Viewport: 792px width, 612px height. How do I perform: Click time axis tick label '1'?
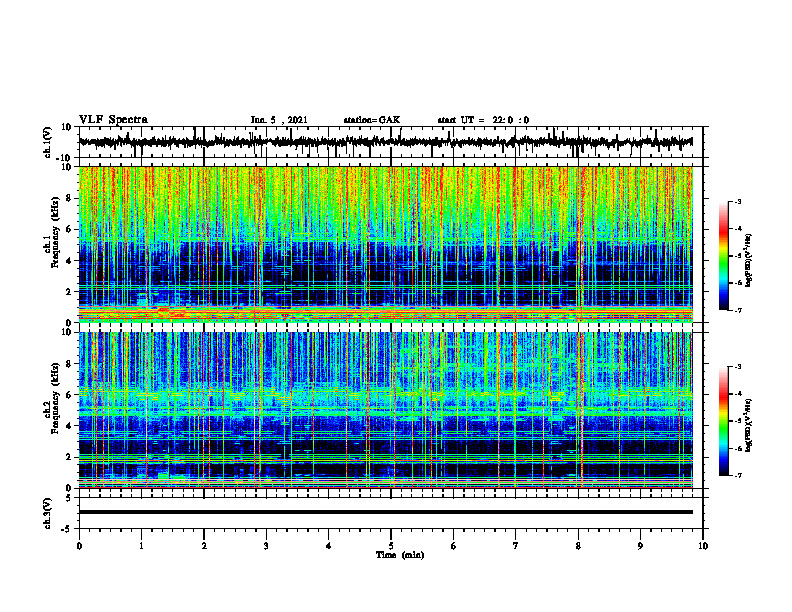coord(141,546)
